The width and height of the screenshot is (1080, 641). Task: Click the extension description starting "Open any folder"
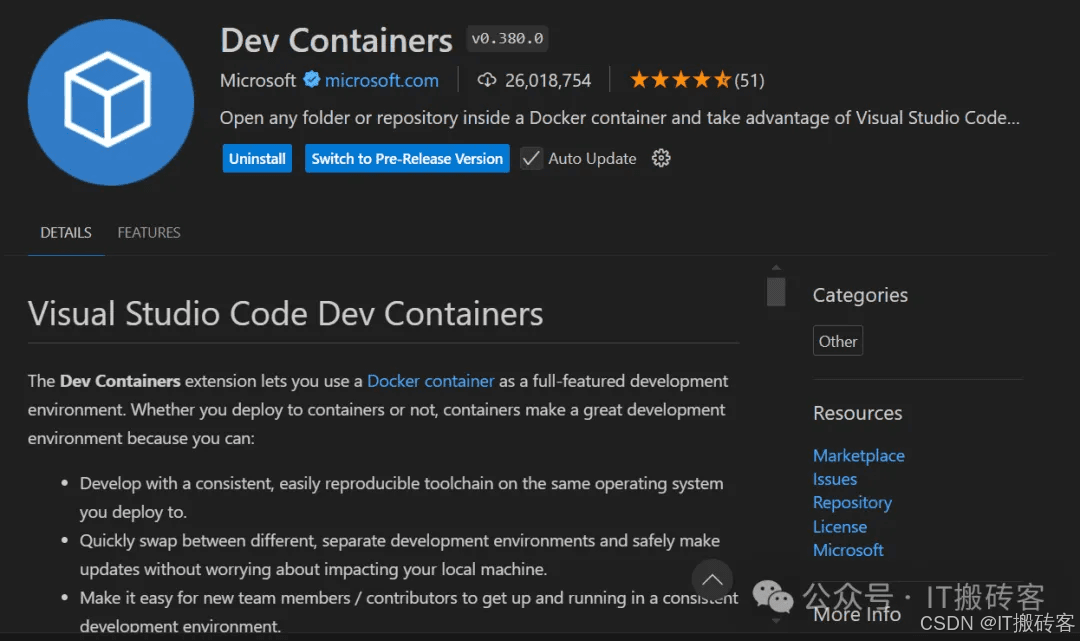(619, 118)
